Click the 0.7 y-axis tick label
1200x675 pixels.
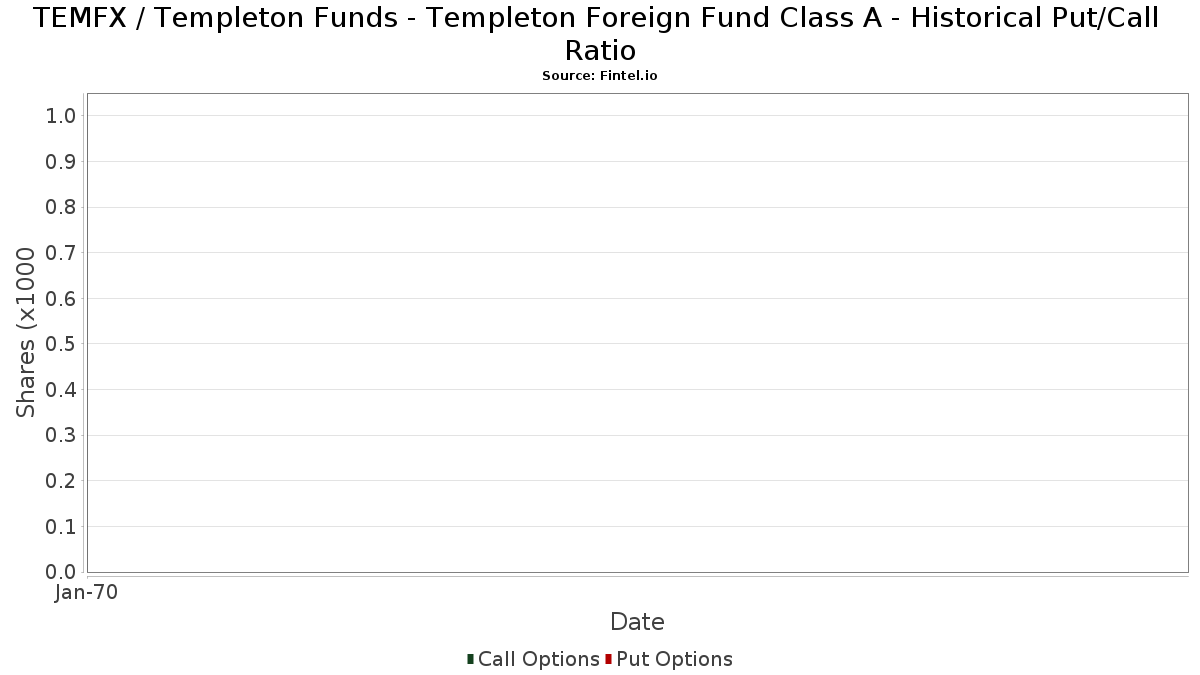(61, 253)
